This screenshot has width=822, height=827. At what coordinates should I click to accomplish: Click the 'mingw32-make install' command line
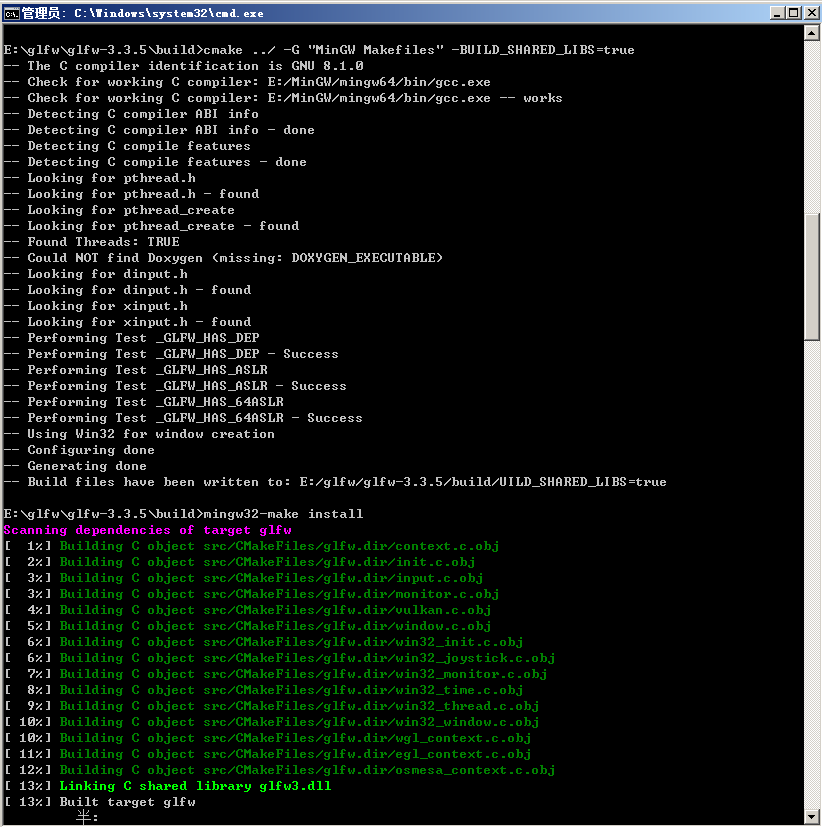tap(183, 514)
